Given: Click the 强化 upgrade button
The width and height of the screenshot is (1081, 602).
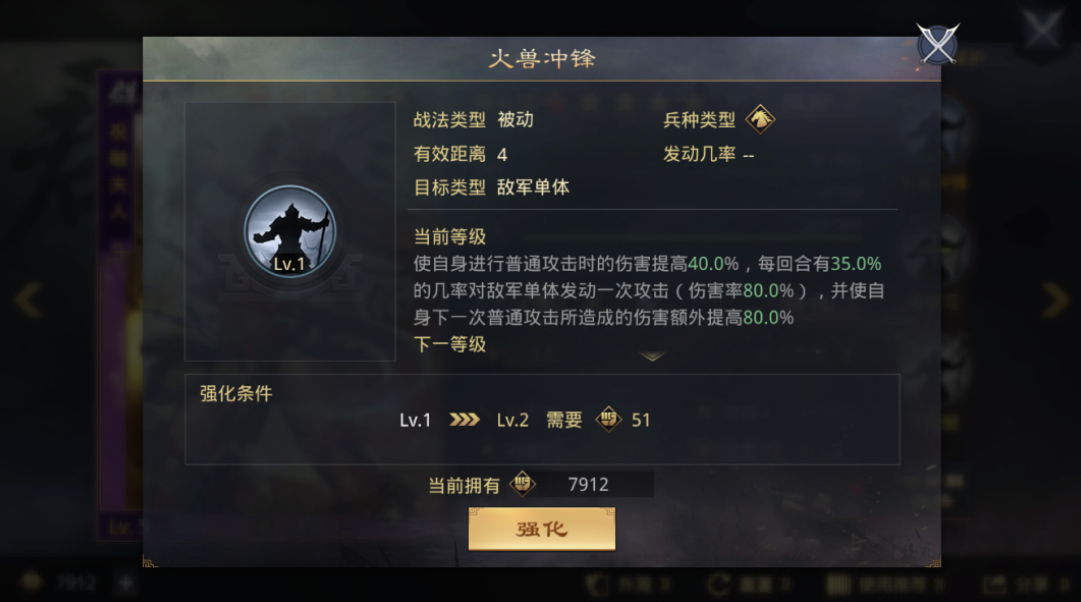Looking at the screenshot, I should pos(542,529).
